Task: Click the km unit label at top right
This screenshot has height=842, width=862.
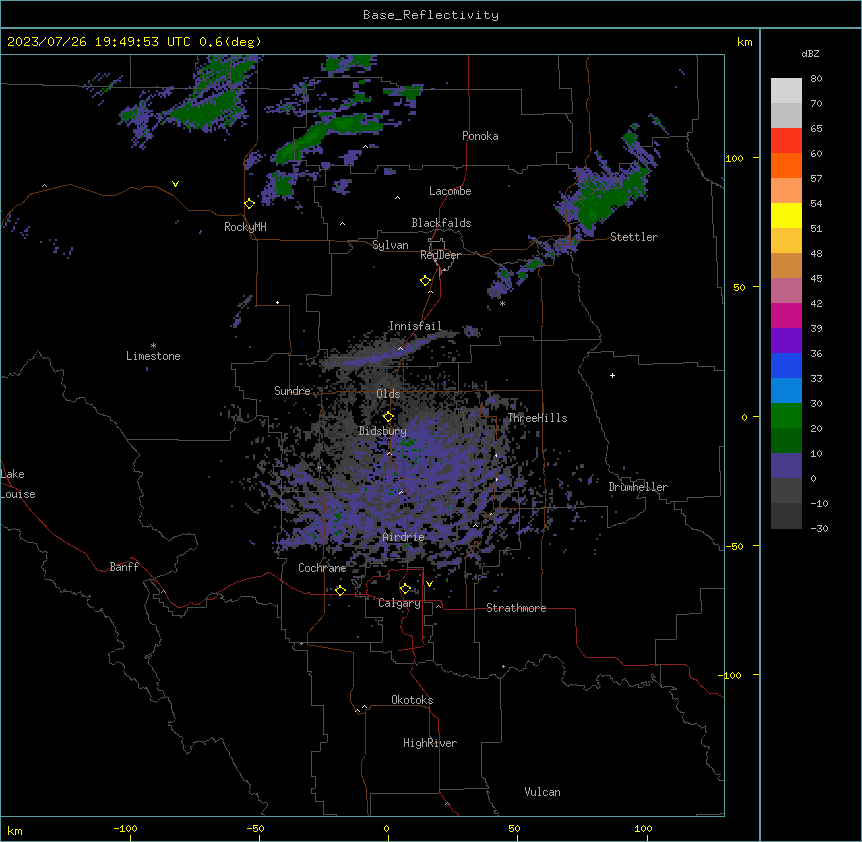Action: coord(744,42)
